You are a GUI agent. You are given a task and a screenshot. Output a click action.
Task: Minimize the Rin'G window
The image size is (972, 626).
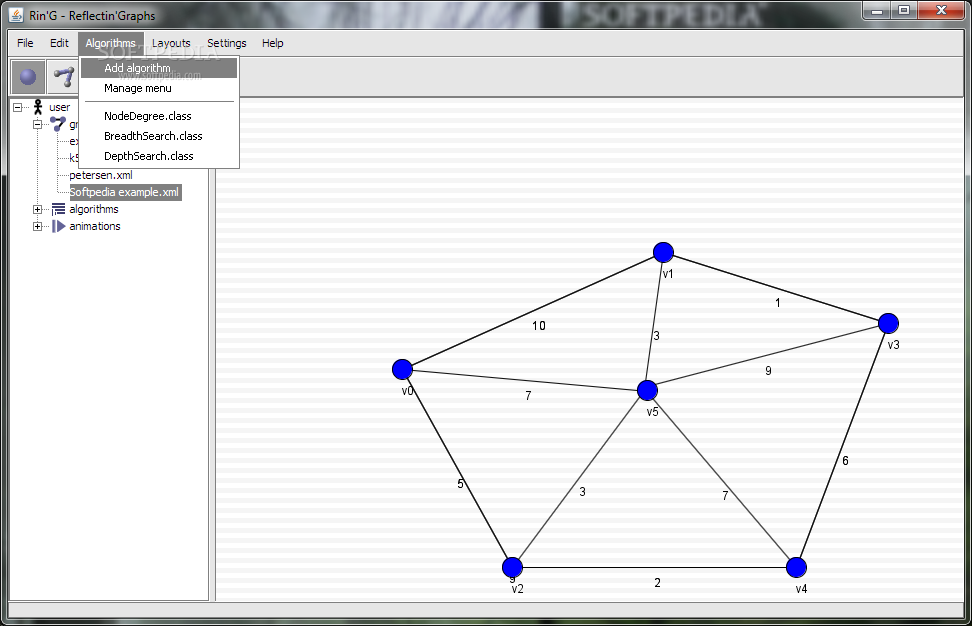(x=877, y=10)
